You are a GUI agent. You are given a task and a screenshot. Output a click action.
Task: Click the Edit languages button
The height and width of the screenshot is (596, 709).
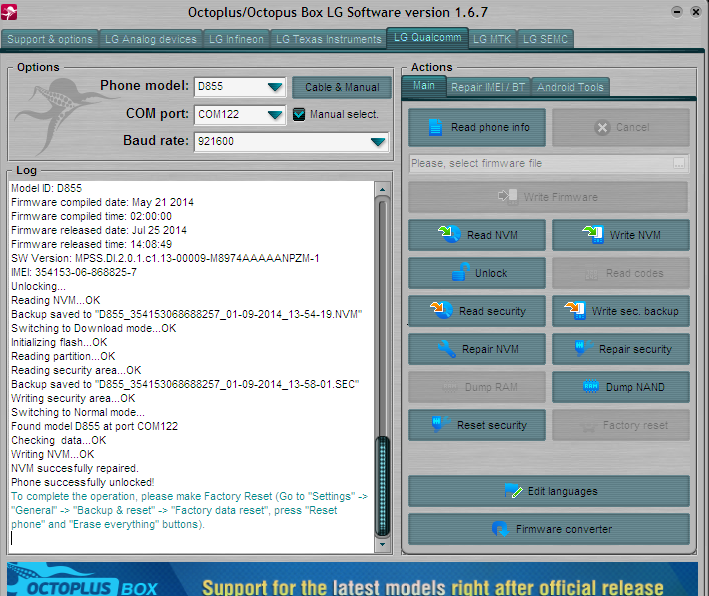click(x=548, y=491)
